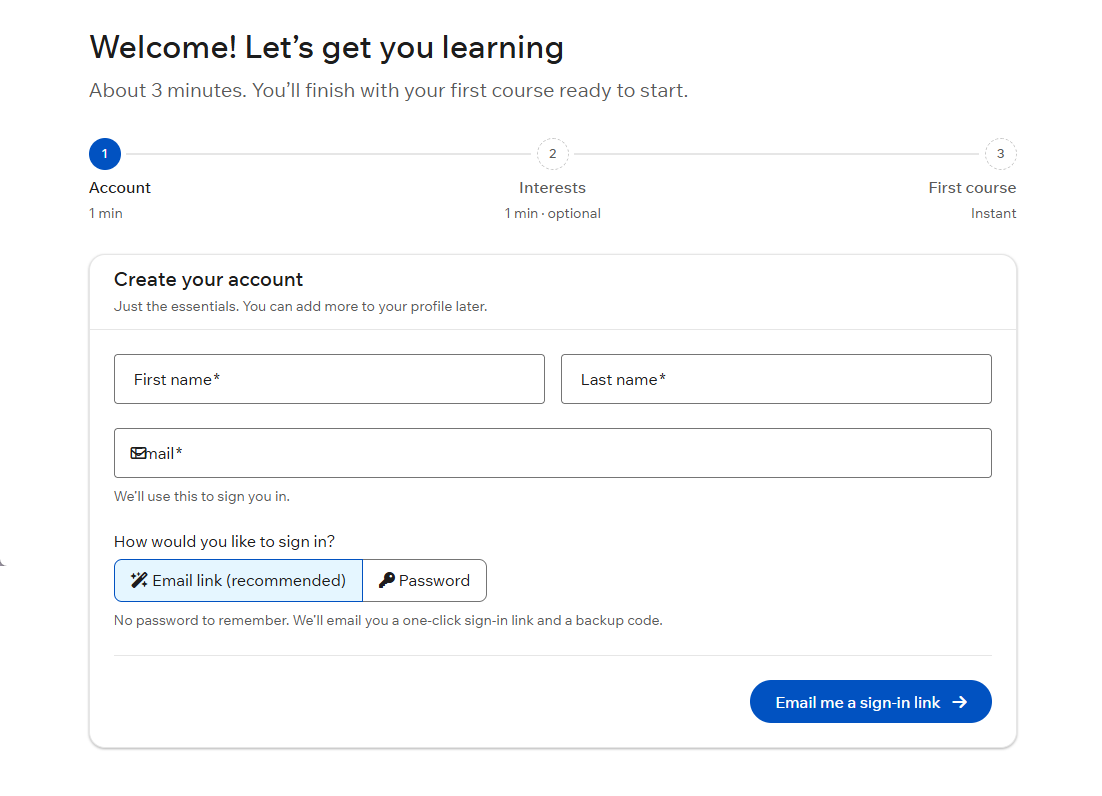The image size is (1102, 796).
Task: Click the 'First course' step label
Action: [x=972, y=188]
